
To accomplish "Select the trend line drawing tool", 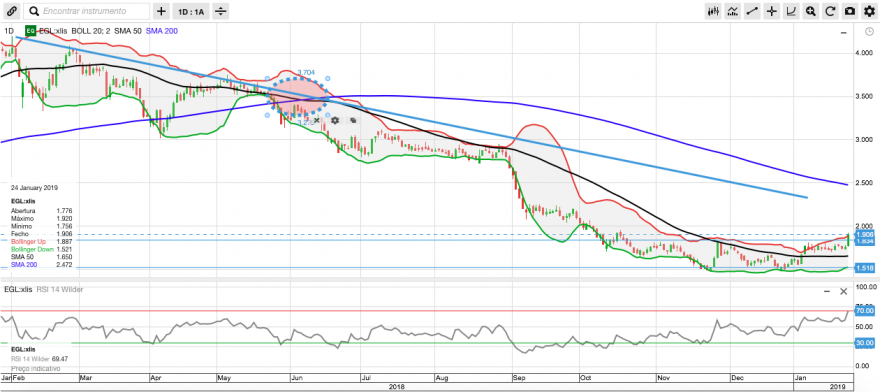I will tap(753, 11).
